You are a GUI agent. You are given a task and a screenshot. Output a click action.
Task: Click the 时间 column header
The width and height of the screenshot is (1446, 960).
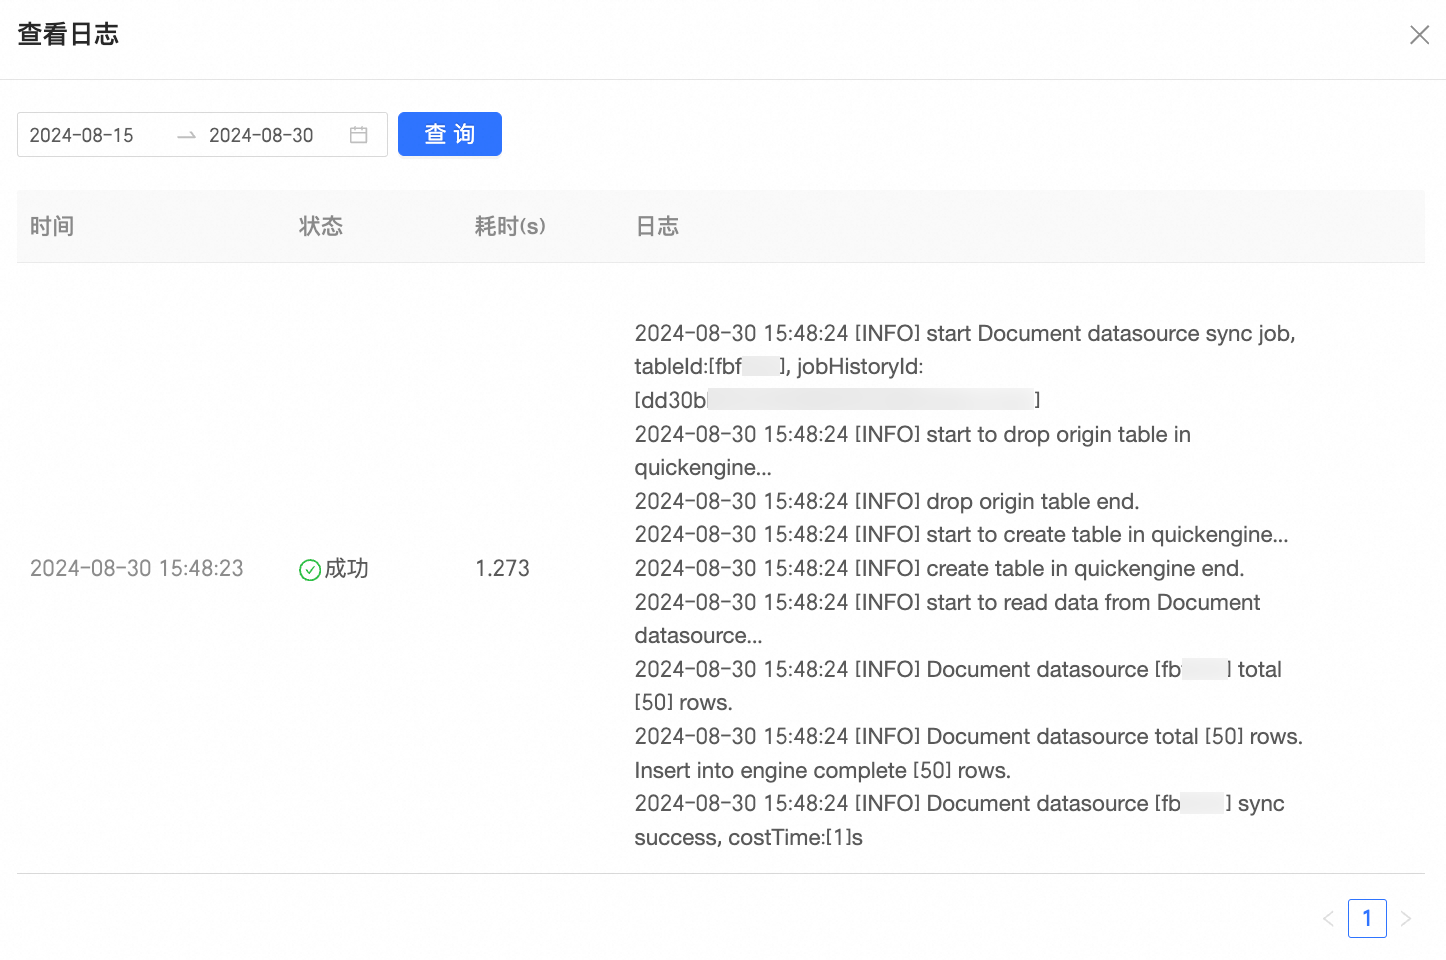[x=52, y=226]
